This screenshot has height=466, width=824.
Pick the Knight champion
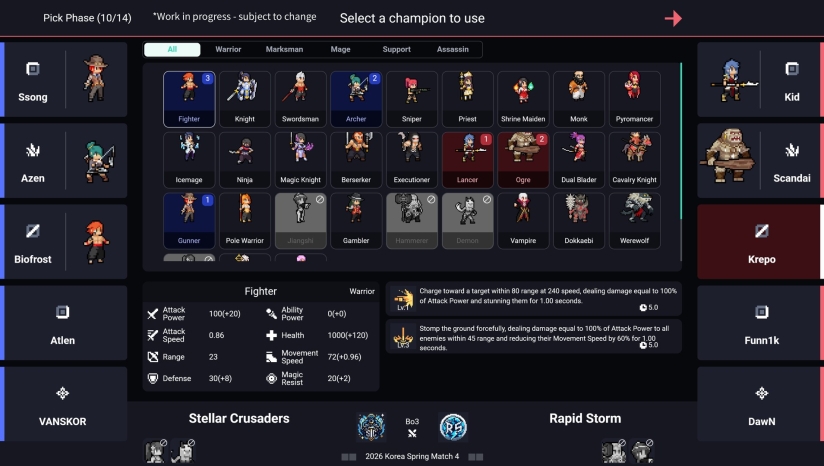pos(245,99)
